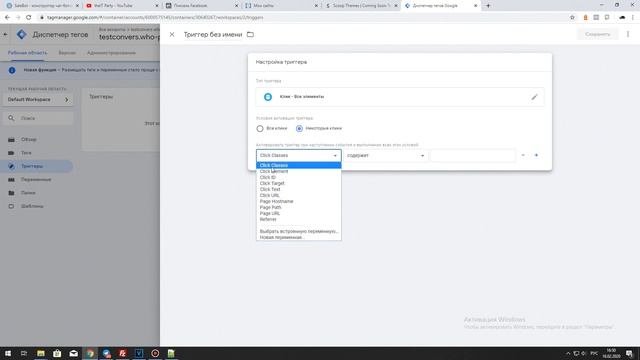Click the blue click-trigger type icon
The width and height of the screenshot is (640, 360).
268,97
